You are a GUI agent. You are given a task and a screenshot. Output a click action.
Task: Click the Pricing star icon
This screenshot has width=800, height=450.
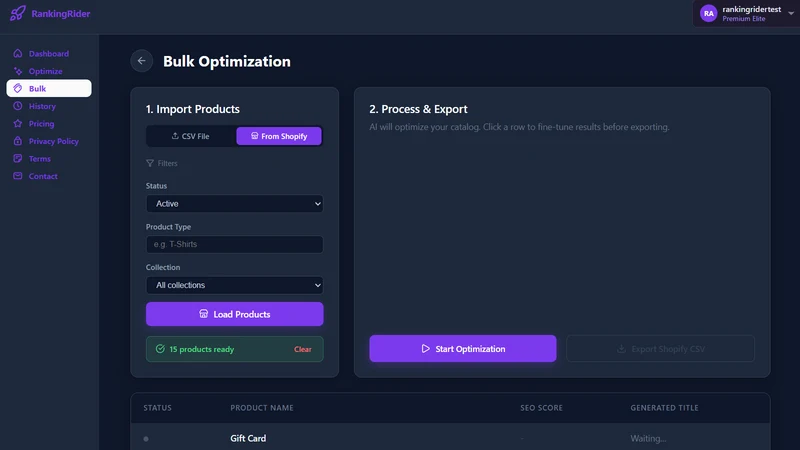coord(18,123)
